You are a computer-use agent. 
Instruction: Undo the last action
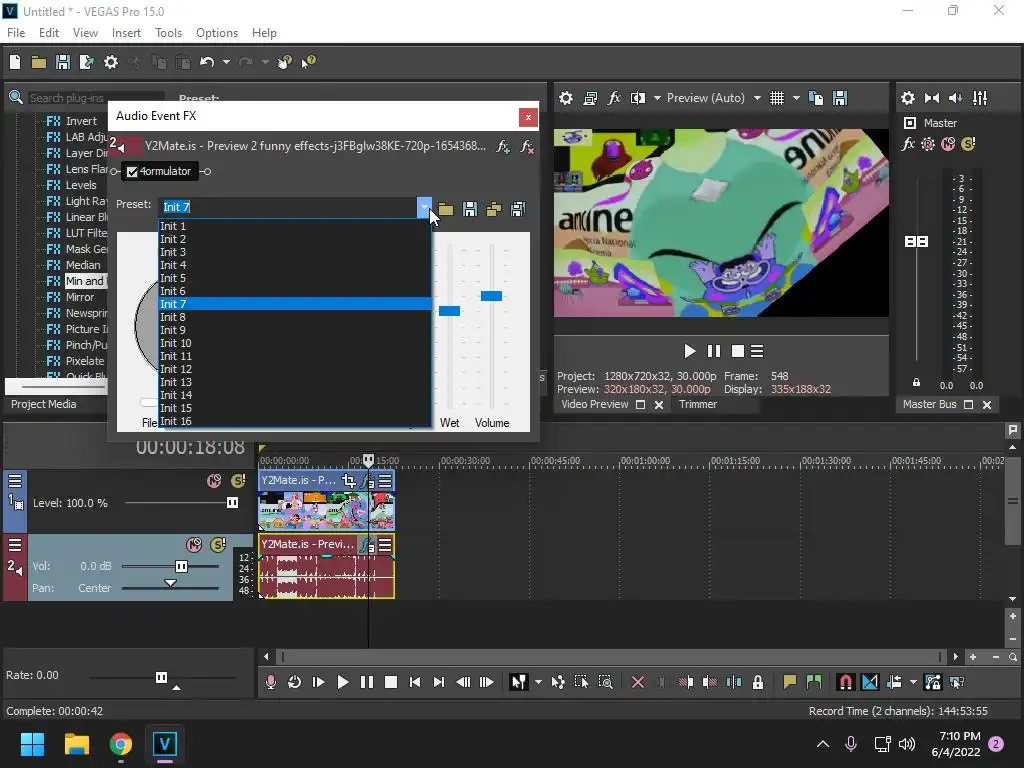pos(207,62)
